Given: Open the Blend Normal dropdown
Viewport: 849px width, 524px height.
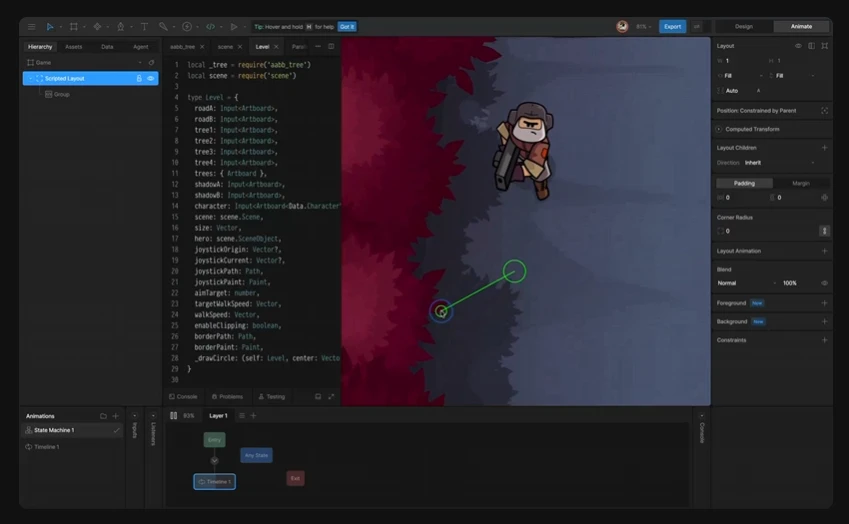Looking at the screenshot, I should coord(747,283).
